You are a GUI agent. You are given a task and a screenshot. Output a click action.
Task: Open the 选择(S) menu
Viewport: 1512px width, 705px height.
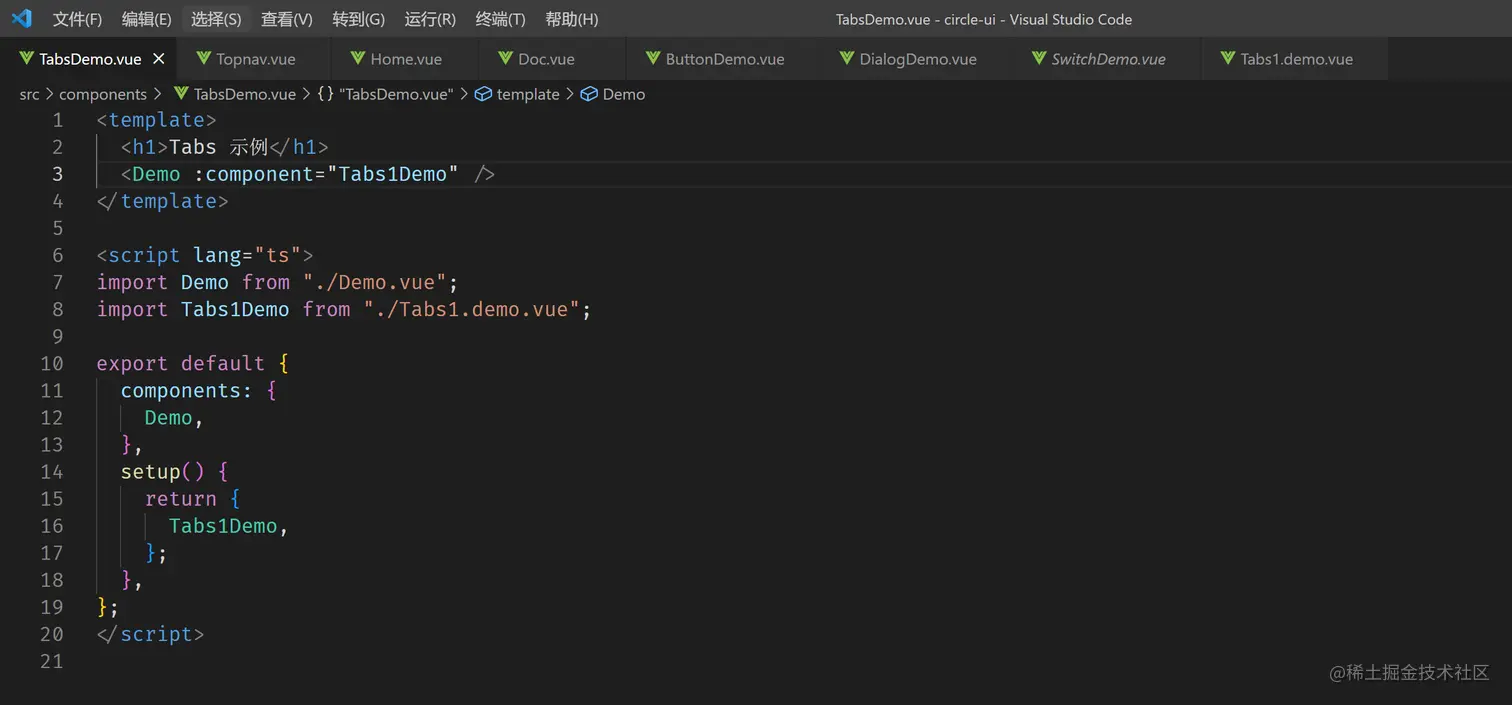(216, 19)
